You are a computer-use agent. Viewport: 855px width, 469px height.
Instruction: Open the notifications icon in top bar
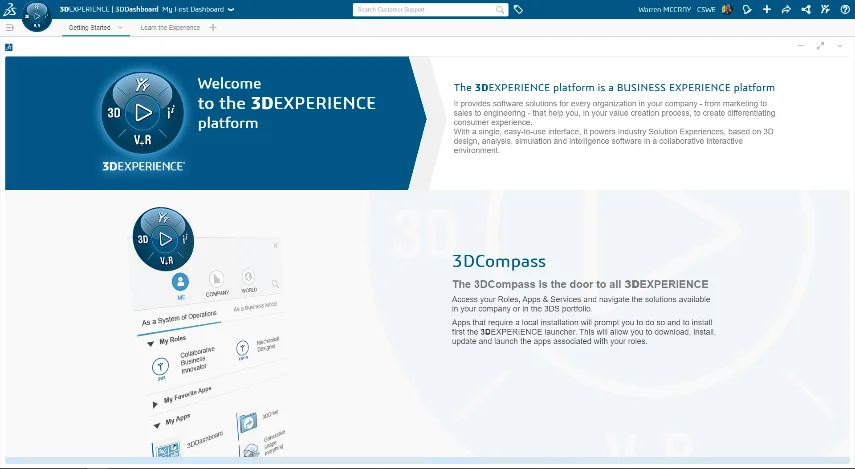[x=746, y=10]
